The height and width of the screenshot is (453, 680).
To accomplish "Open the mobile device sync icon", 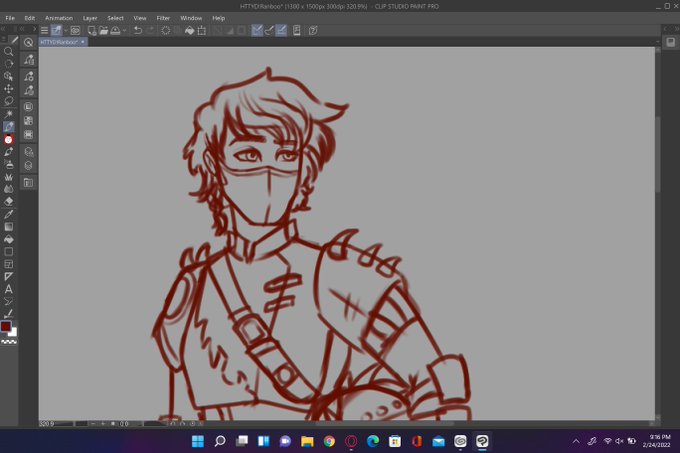I will pyautogui.click(x=297, y=30).
